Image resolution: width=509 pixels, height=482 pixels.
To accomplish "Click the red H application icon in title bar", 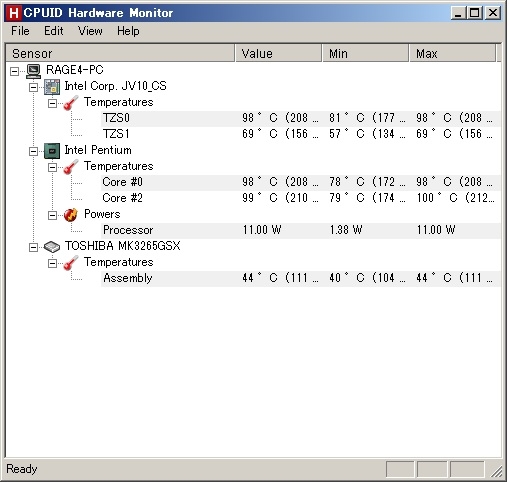I will [x=14, y=13].
